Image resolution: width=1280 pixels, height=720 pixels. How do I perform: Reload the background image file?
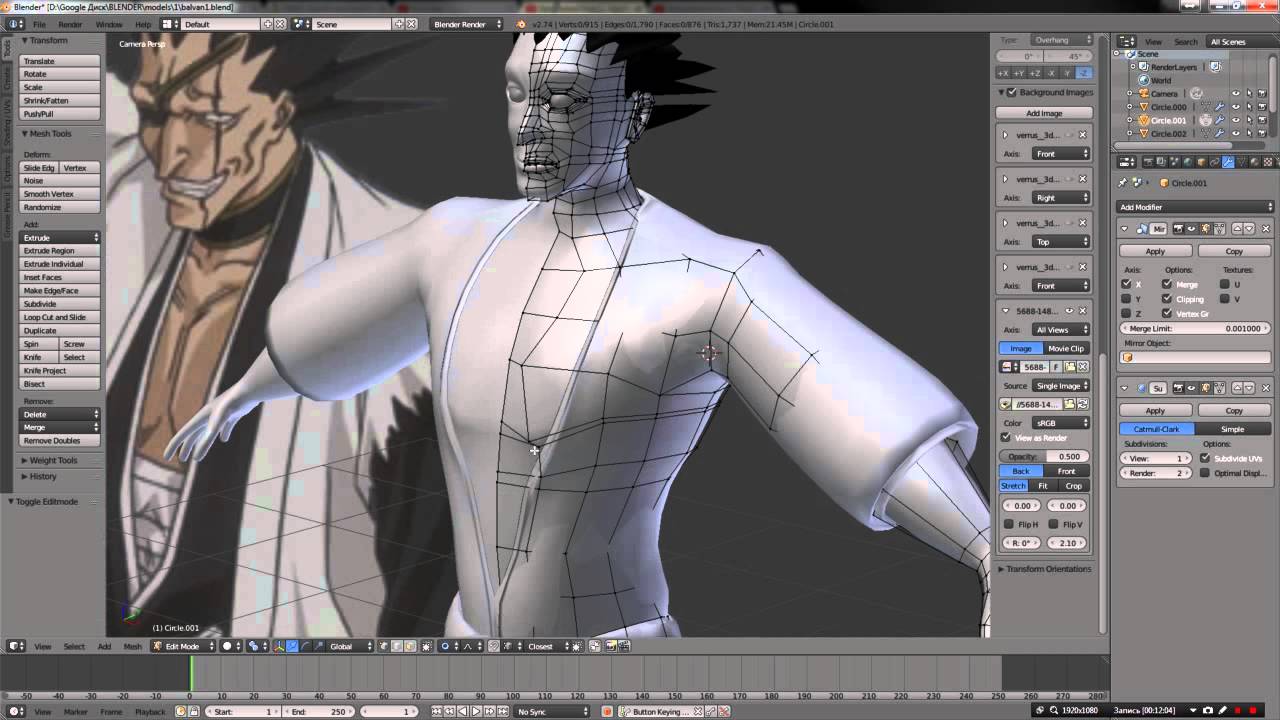(1082, 404)
